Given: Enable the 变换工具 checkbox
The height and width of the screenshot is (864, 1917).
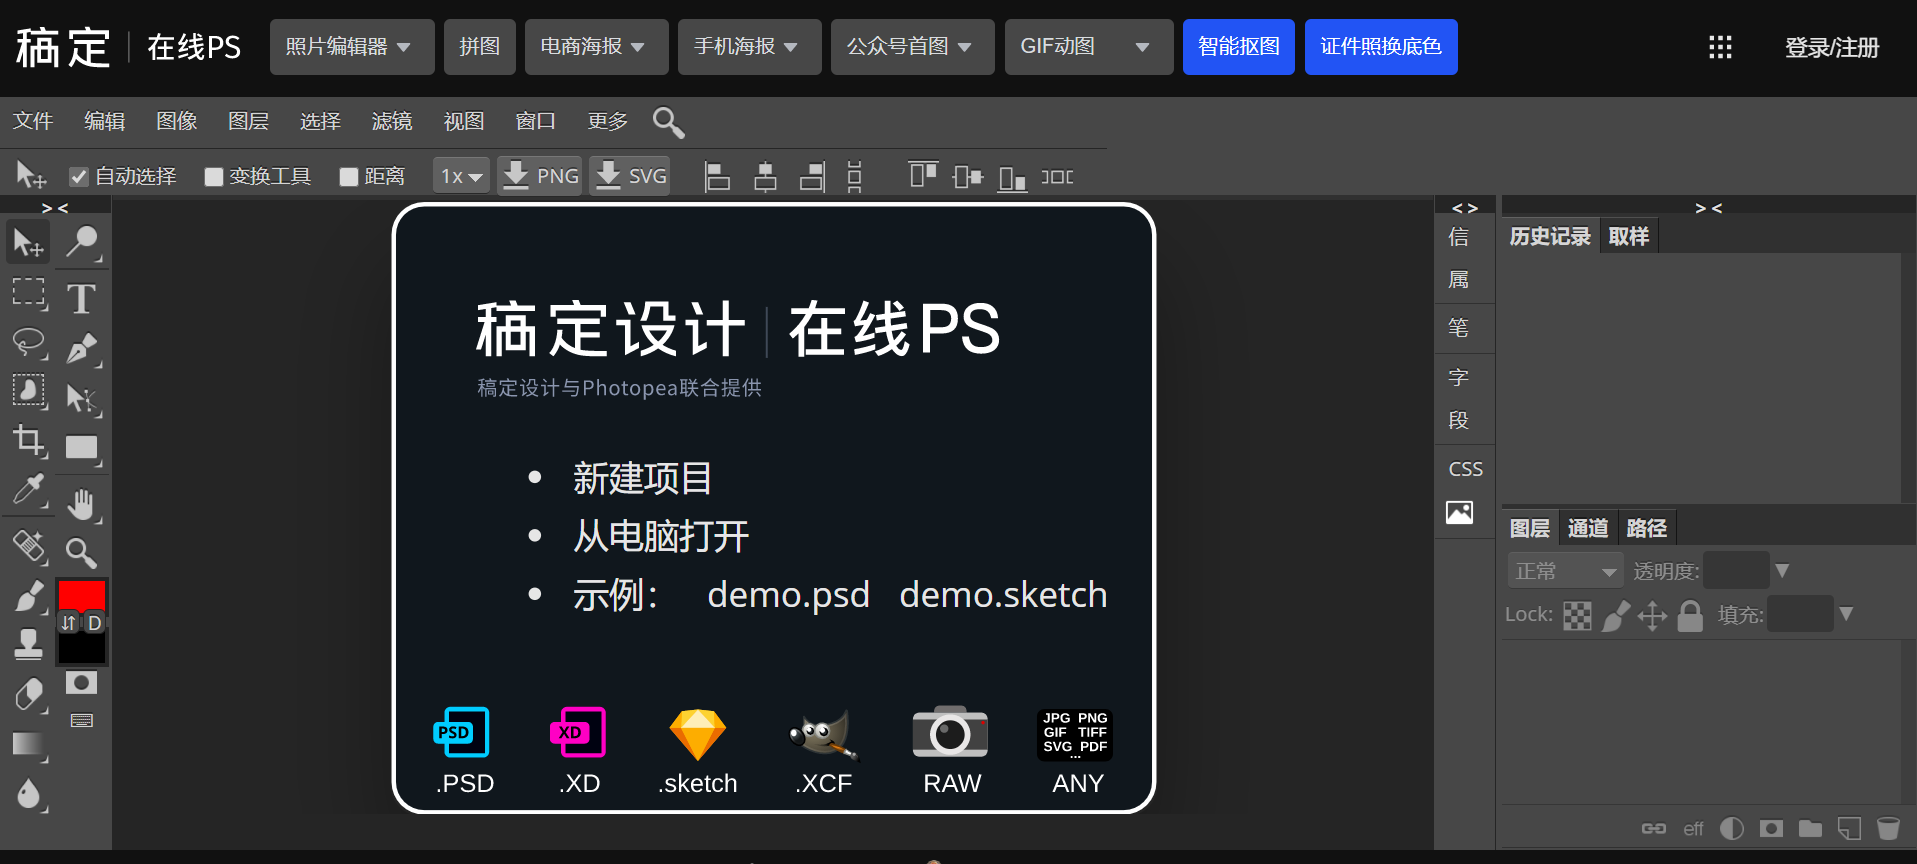Looking at the screenshot, I should [213, 177].
